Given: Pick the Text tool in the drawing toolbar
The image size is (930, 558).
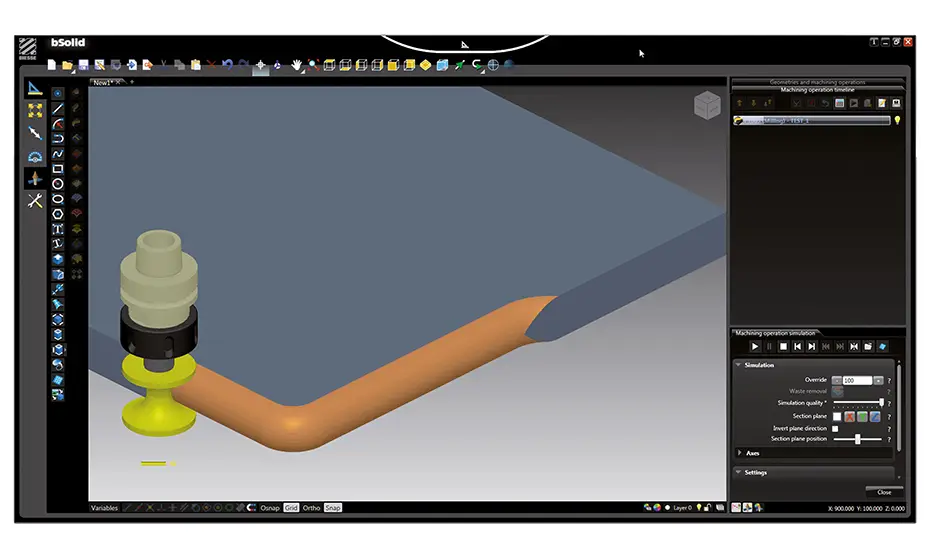Looking at the screenshot, I should [x=58, y=229].
